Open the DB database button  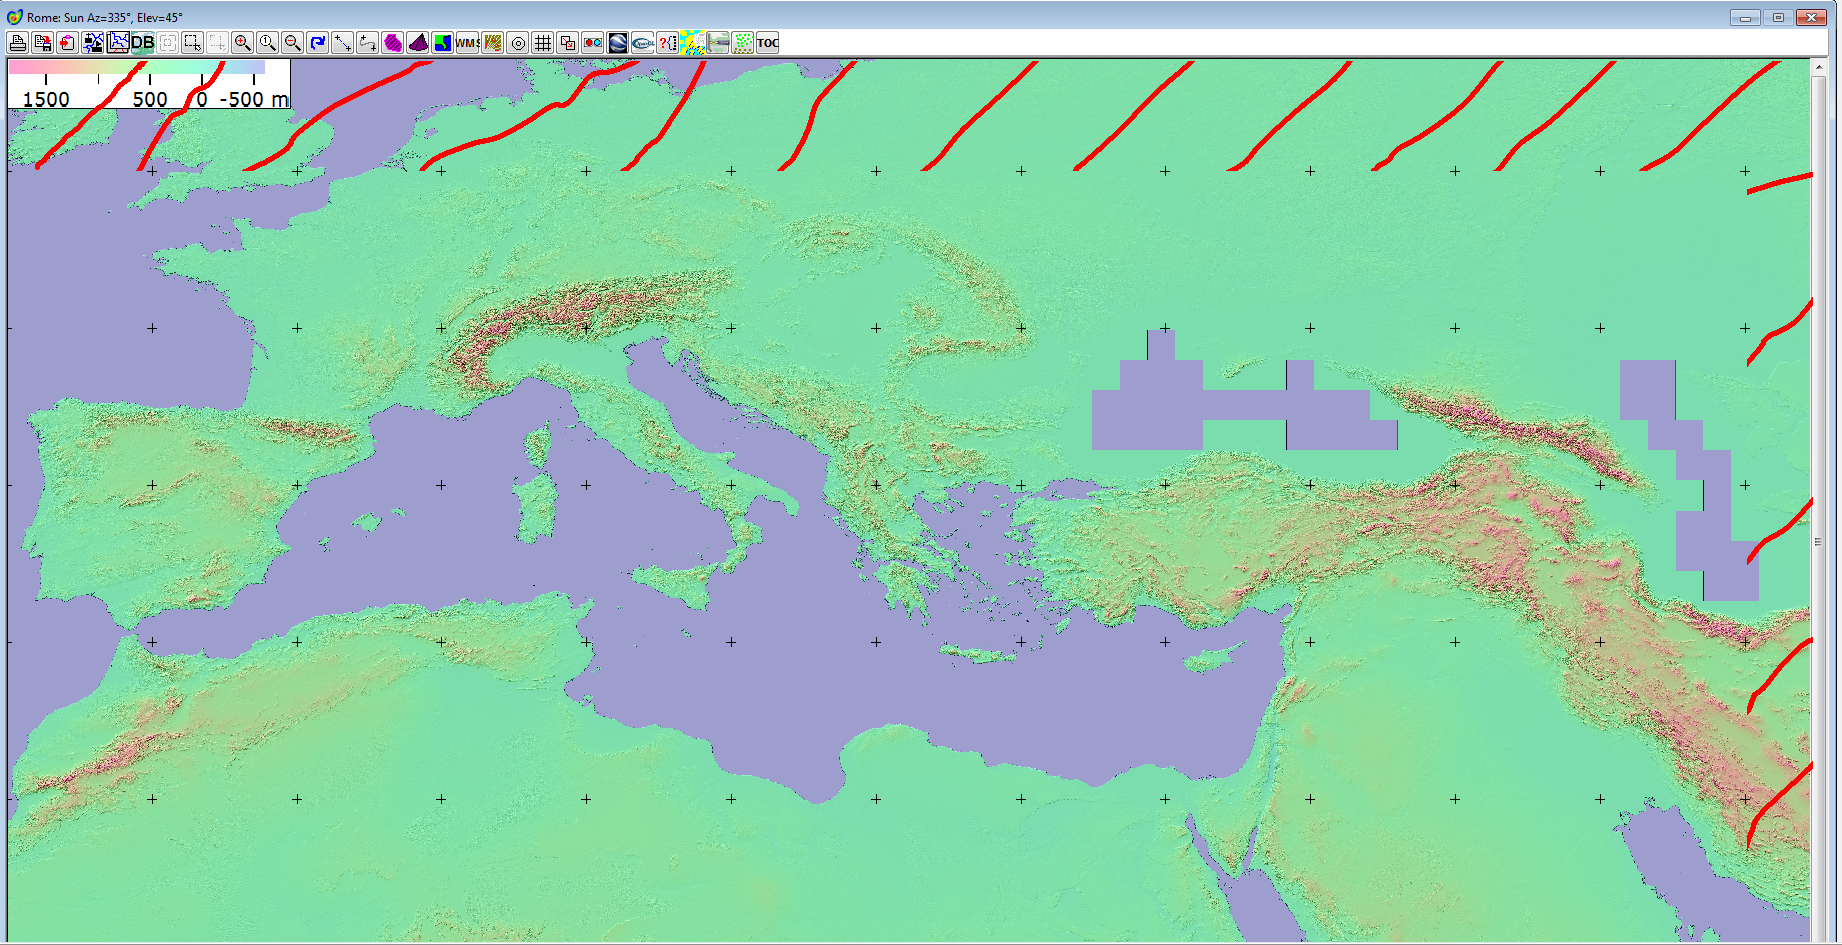click(143, 43)
